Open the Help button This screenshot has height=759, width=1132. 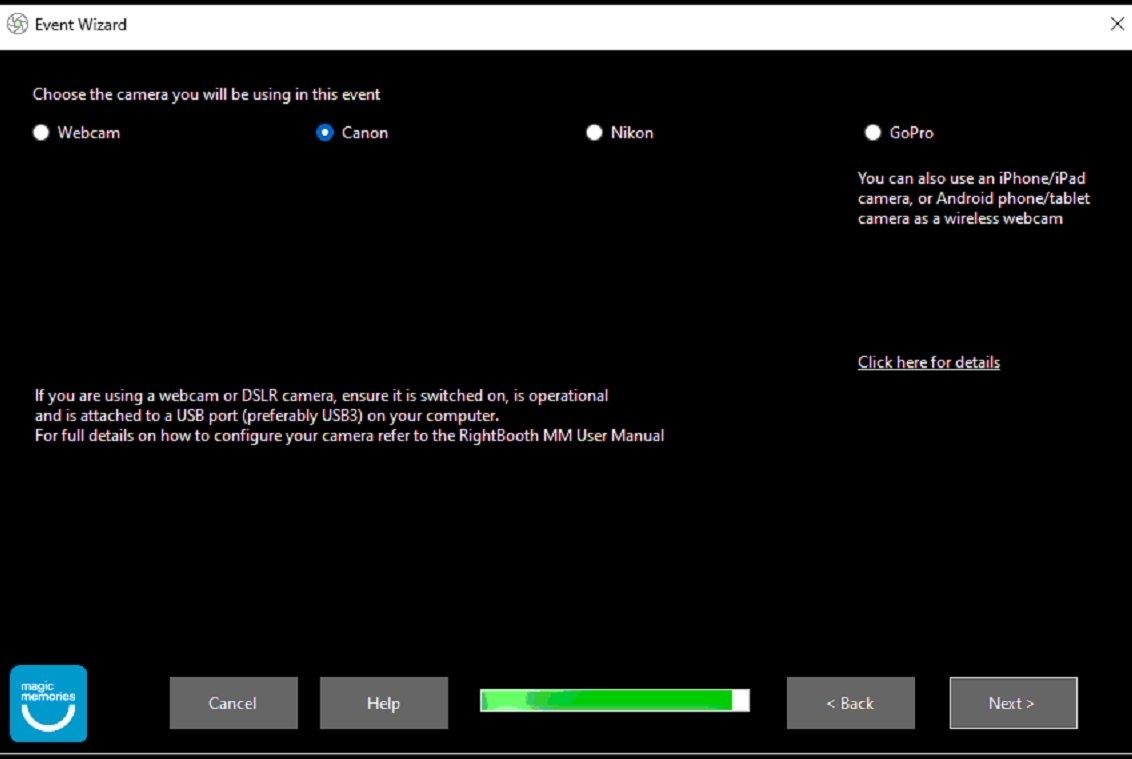click(x=383, y=703)
